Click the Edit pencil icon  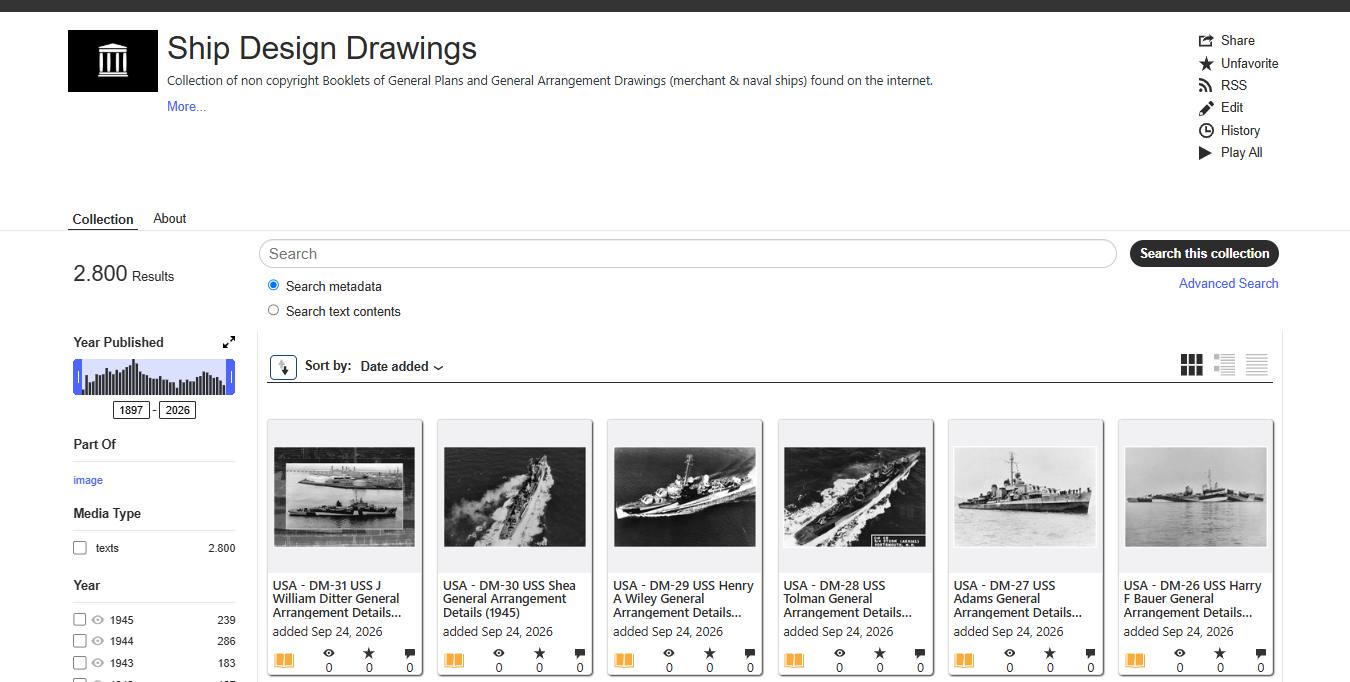point(1206,107)
